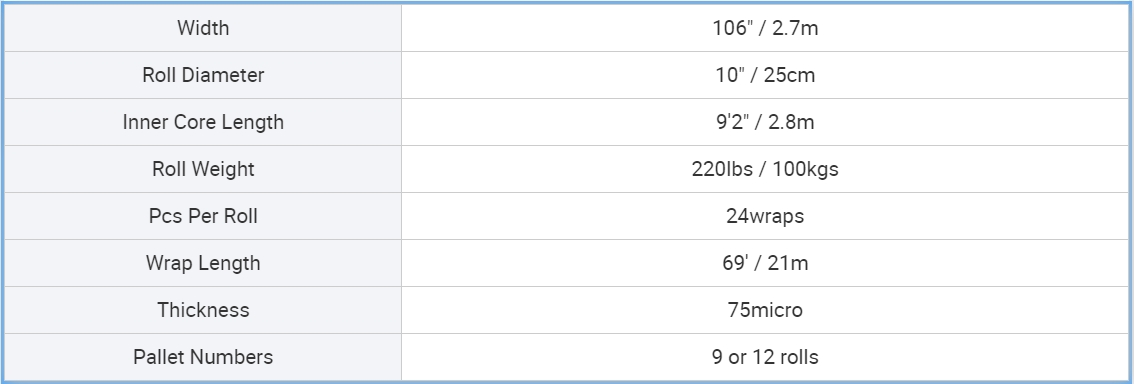Click the Wrap Length label
This screenshot has height=384, width=1134.
pyautogui.click(x=202, y=263)
